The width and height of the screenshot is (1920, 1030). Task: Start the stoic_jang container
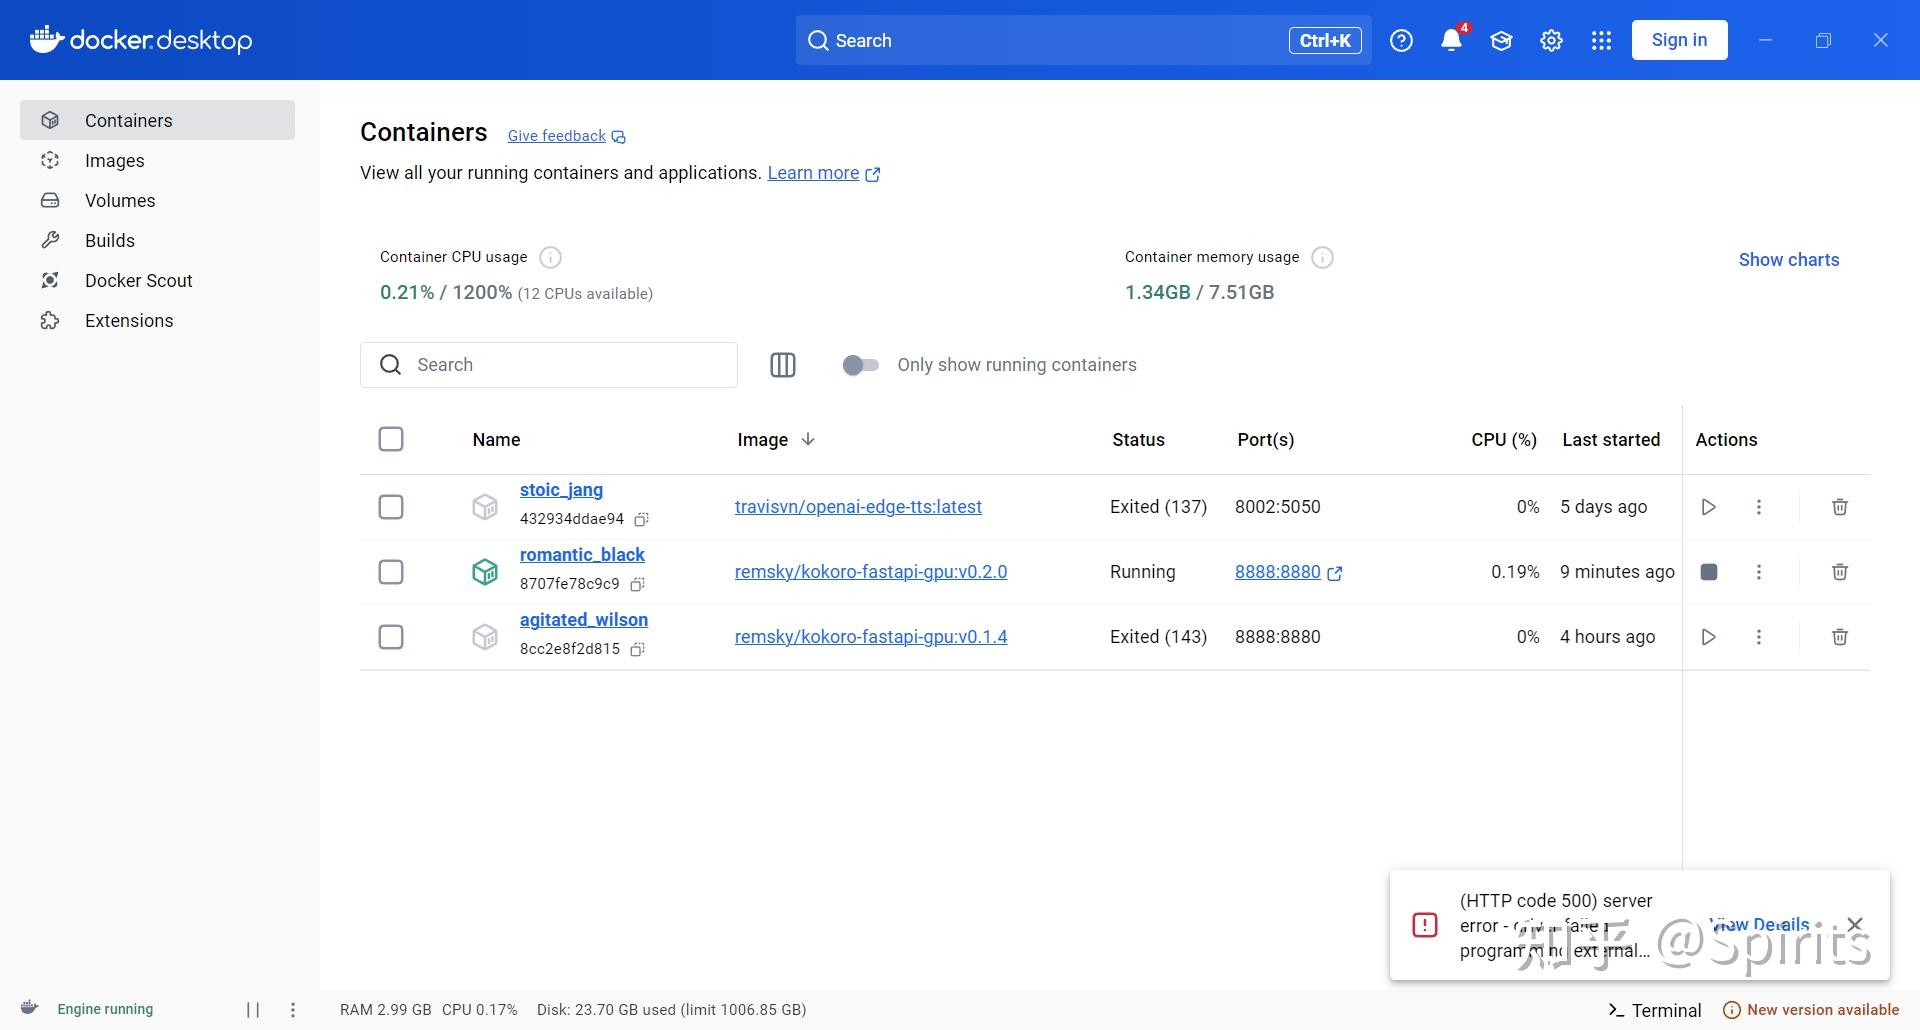1708,507
